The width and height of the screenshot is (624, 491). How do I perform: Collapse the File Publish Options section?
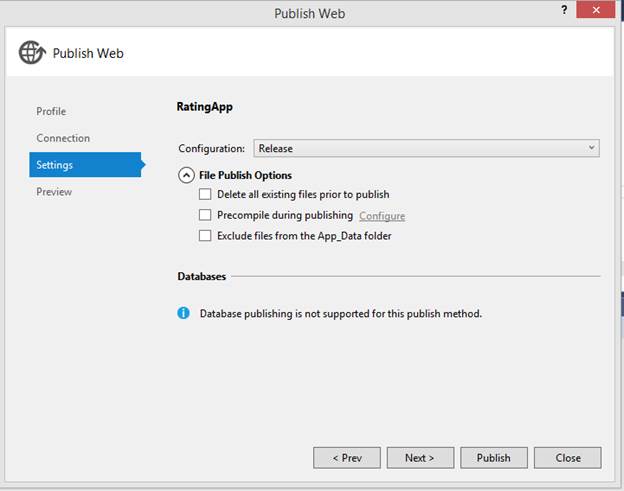185,175
